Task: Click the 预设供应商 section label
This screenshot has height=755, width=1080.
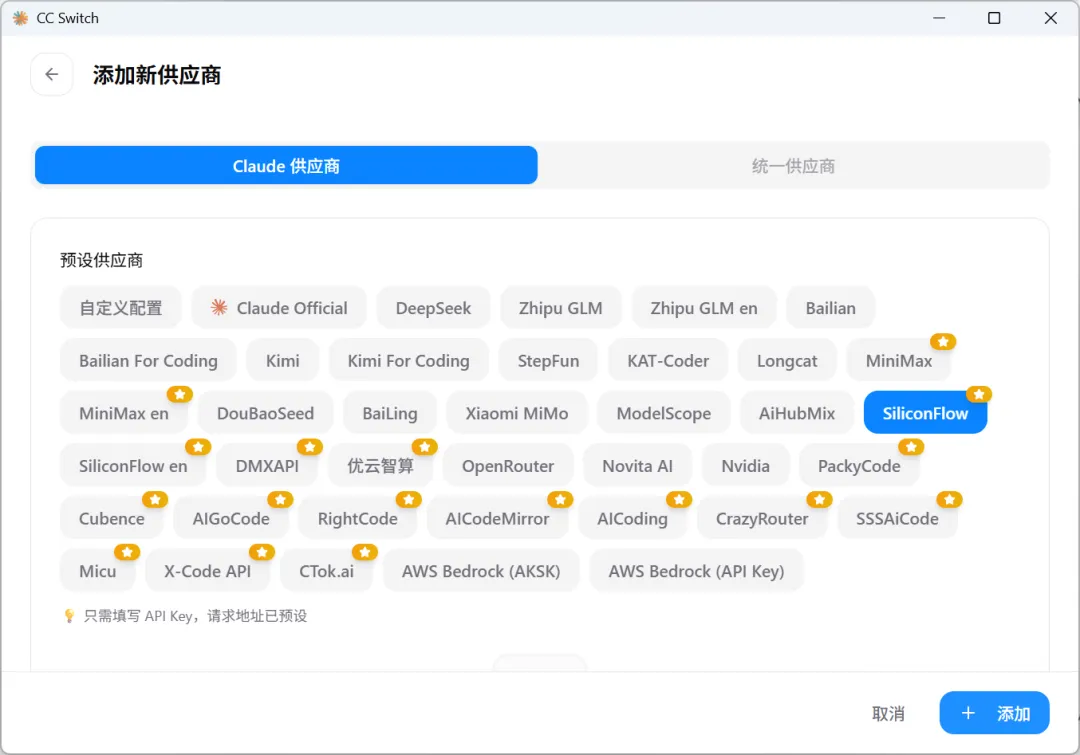Action: click(x=101, y=260)
